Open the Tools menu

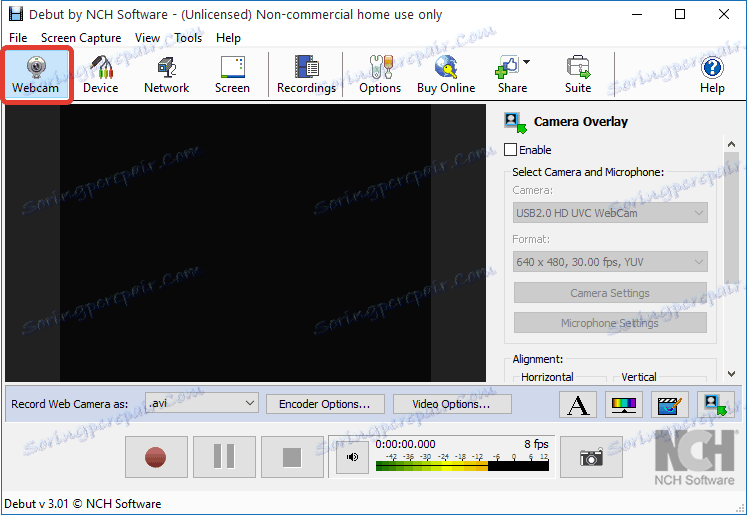[x=188, y=38]
